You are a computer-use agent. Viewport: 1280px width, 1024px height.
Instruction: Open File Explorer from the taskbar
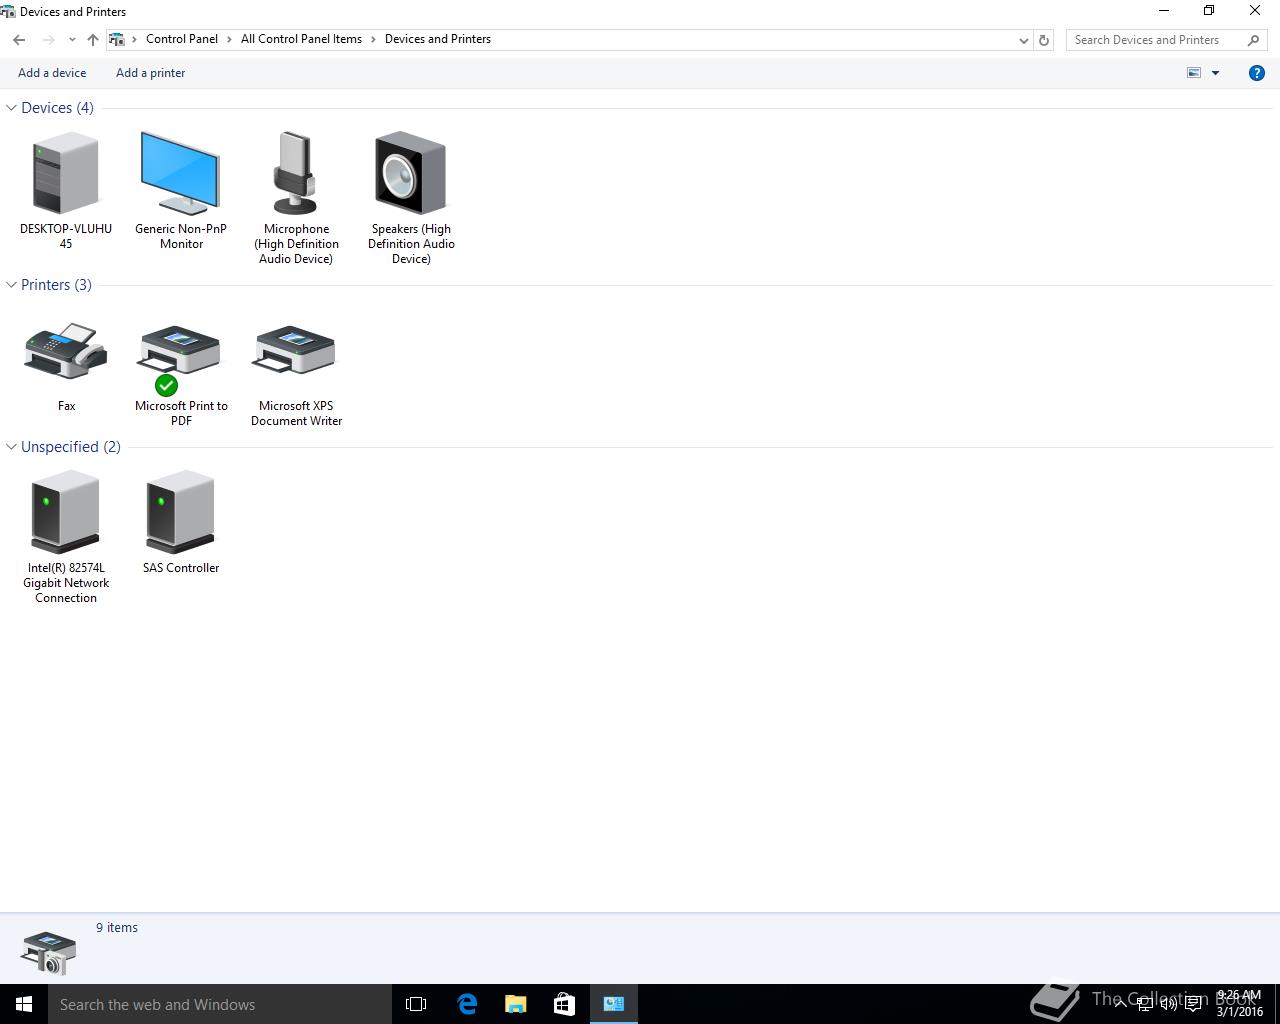click(x=515, y=1004)
